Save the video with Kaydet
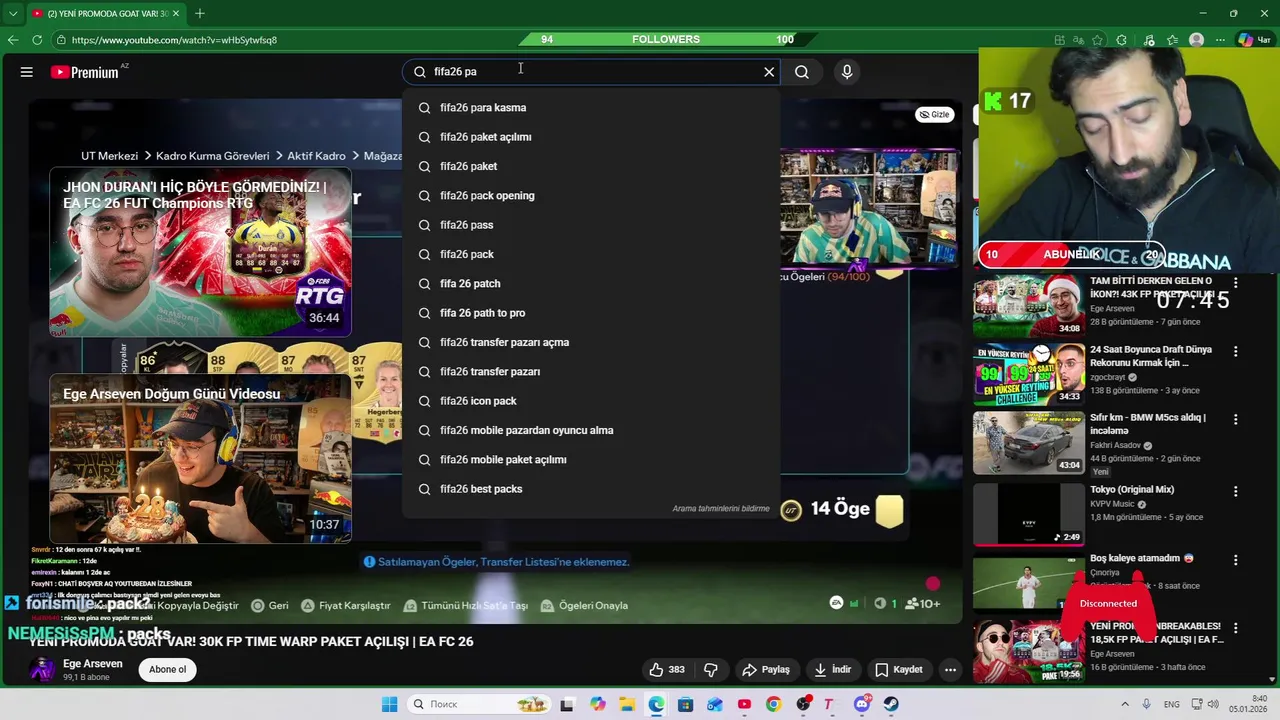This screenshot has height=720, width=1280. pyautogui.click(x=899, y=670)
